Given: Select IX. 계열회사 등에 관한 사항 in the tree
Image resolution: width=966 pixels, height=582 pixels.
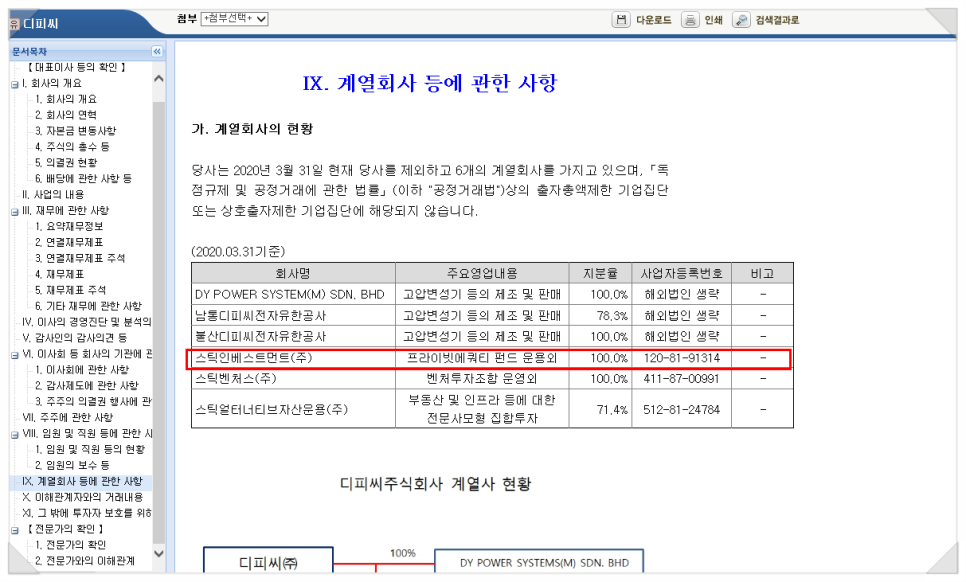Looking at the screenshot, I should click(x=82, y=482).
